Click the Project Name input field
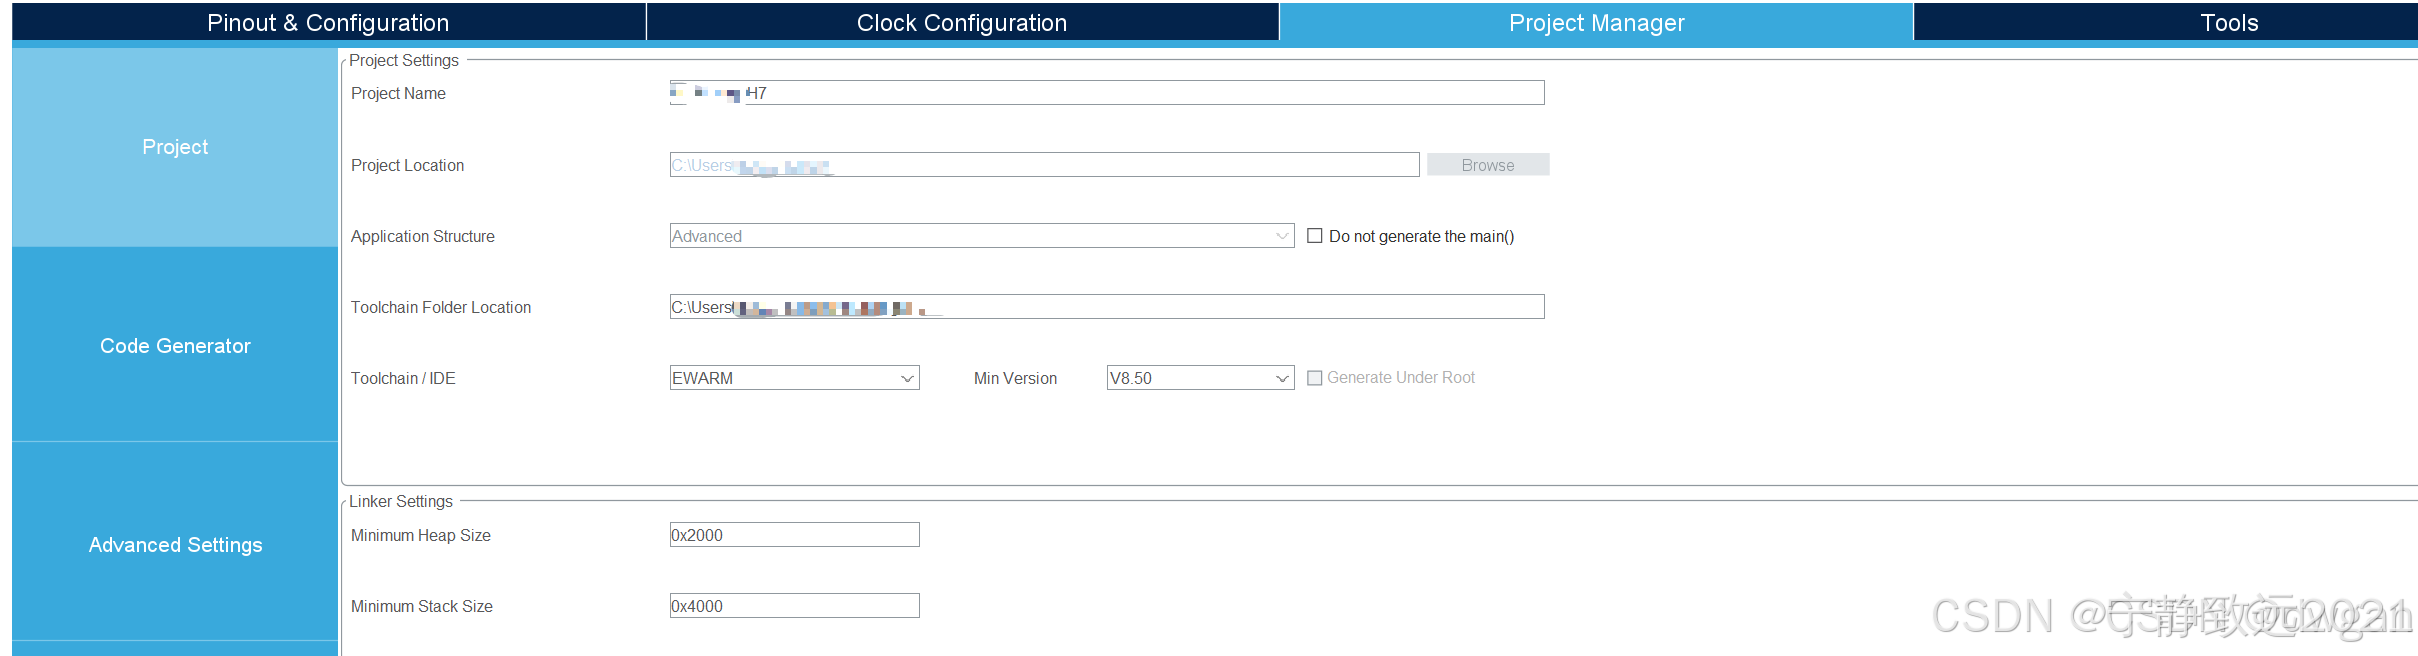Screen dimensions: 2418x656 click(x=1107, y=93)
